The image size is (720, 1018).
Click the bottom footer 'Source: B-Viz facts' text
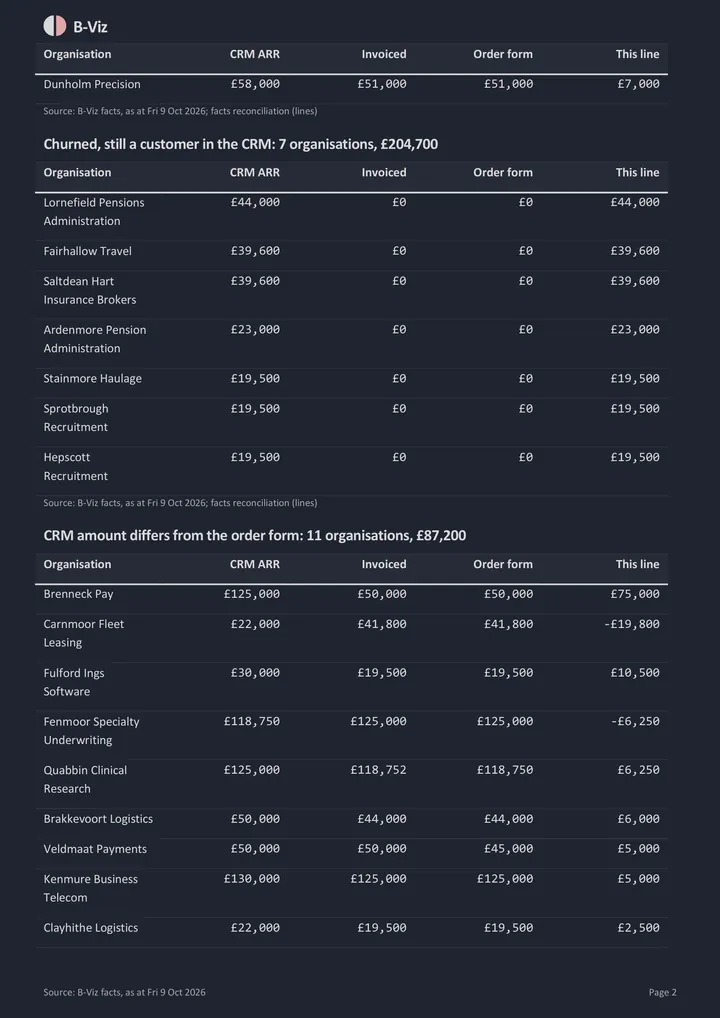(125, 992)
